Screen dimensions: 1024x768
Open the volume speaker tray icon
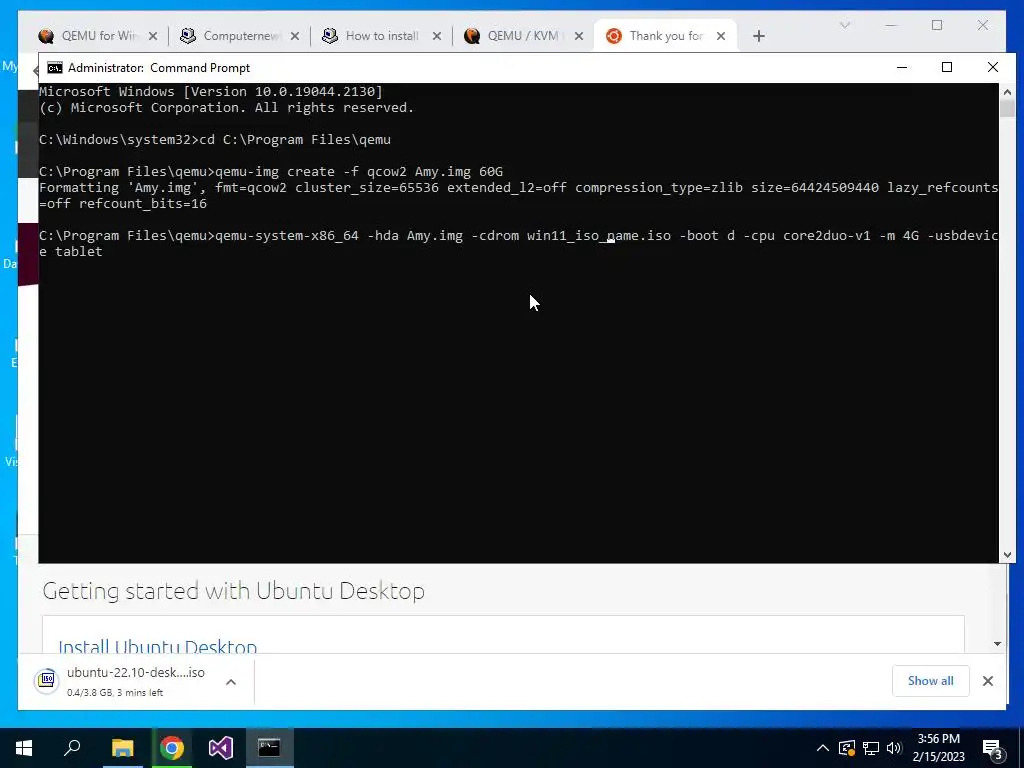click(894, 748)
